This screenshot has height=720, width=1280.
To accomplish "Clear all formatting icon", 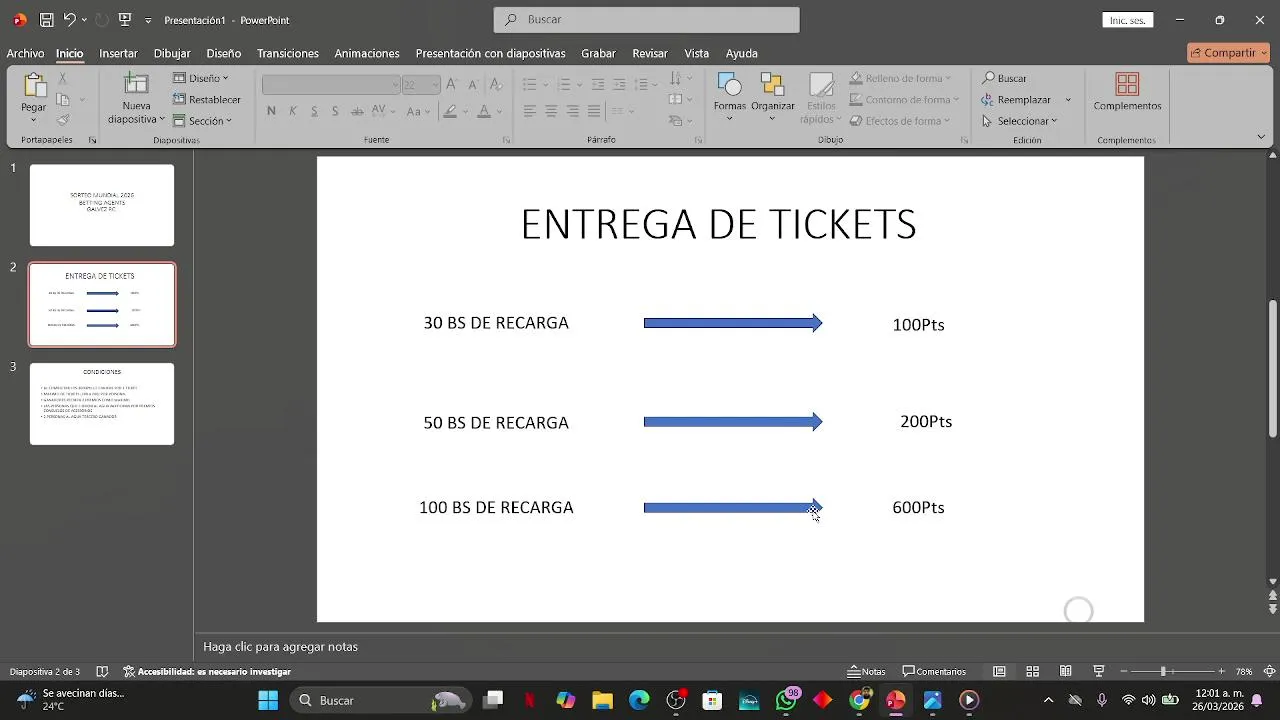I will pos(496,85).
